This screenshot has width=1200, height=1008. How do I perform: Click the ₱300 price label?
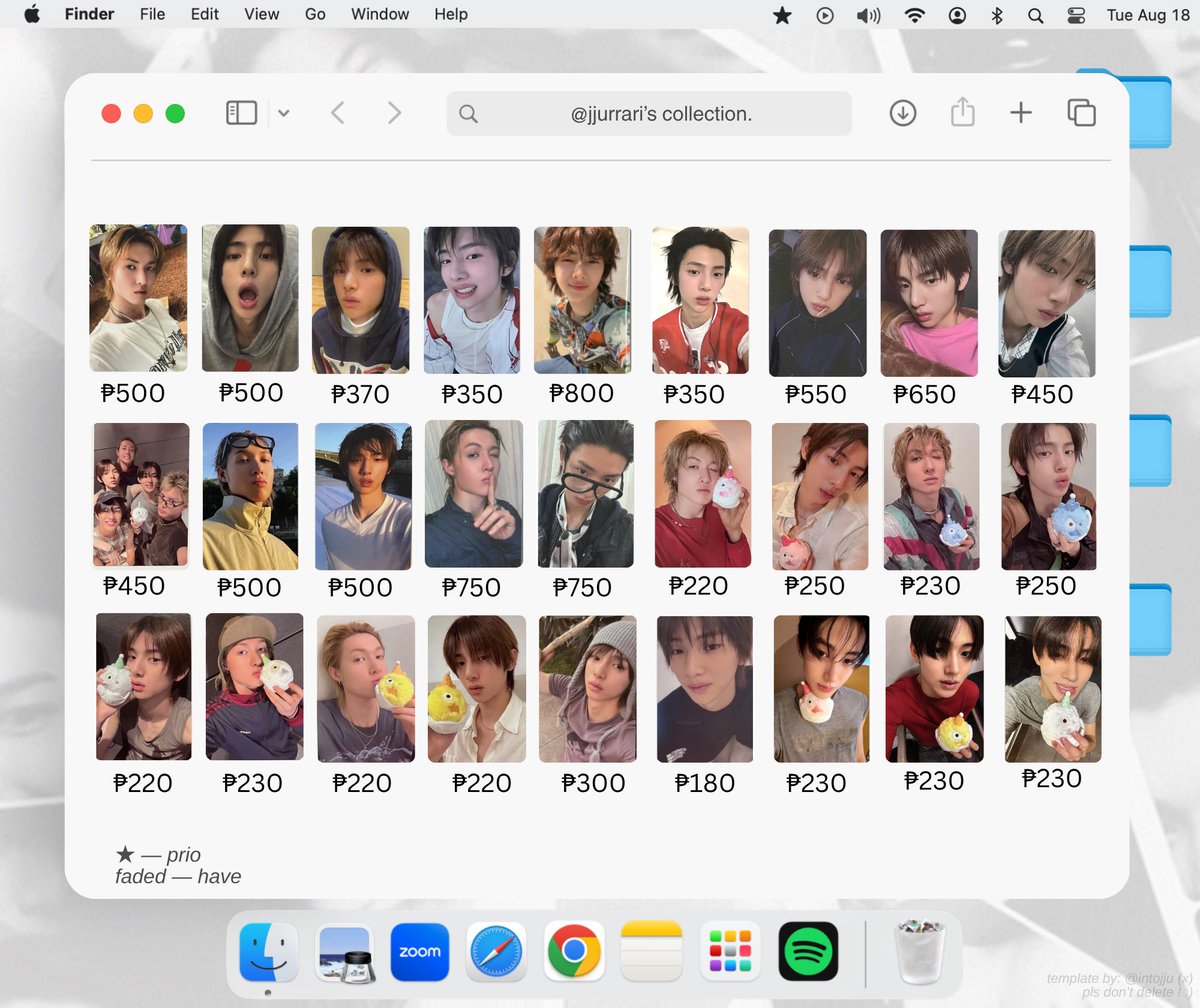pyautogui.click(x=593, y=783)
